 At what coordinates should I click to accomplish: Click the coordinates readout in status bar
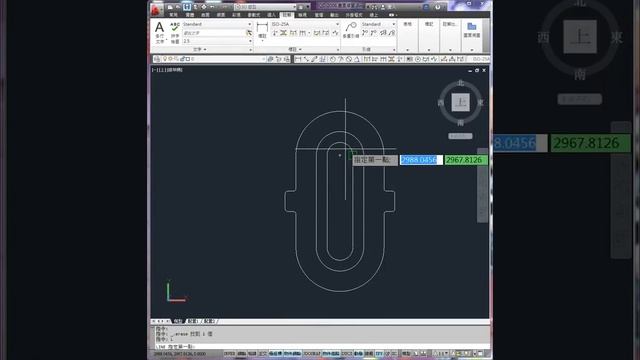pyautogui.click(x=180, y=353)
